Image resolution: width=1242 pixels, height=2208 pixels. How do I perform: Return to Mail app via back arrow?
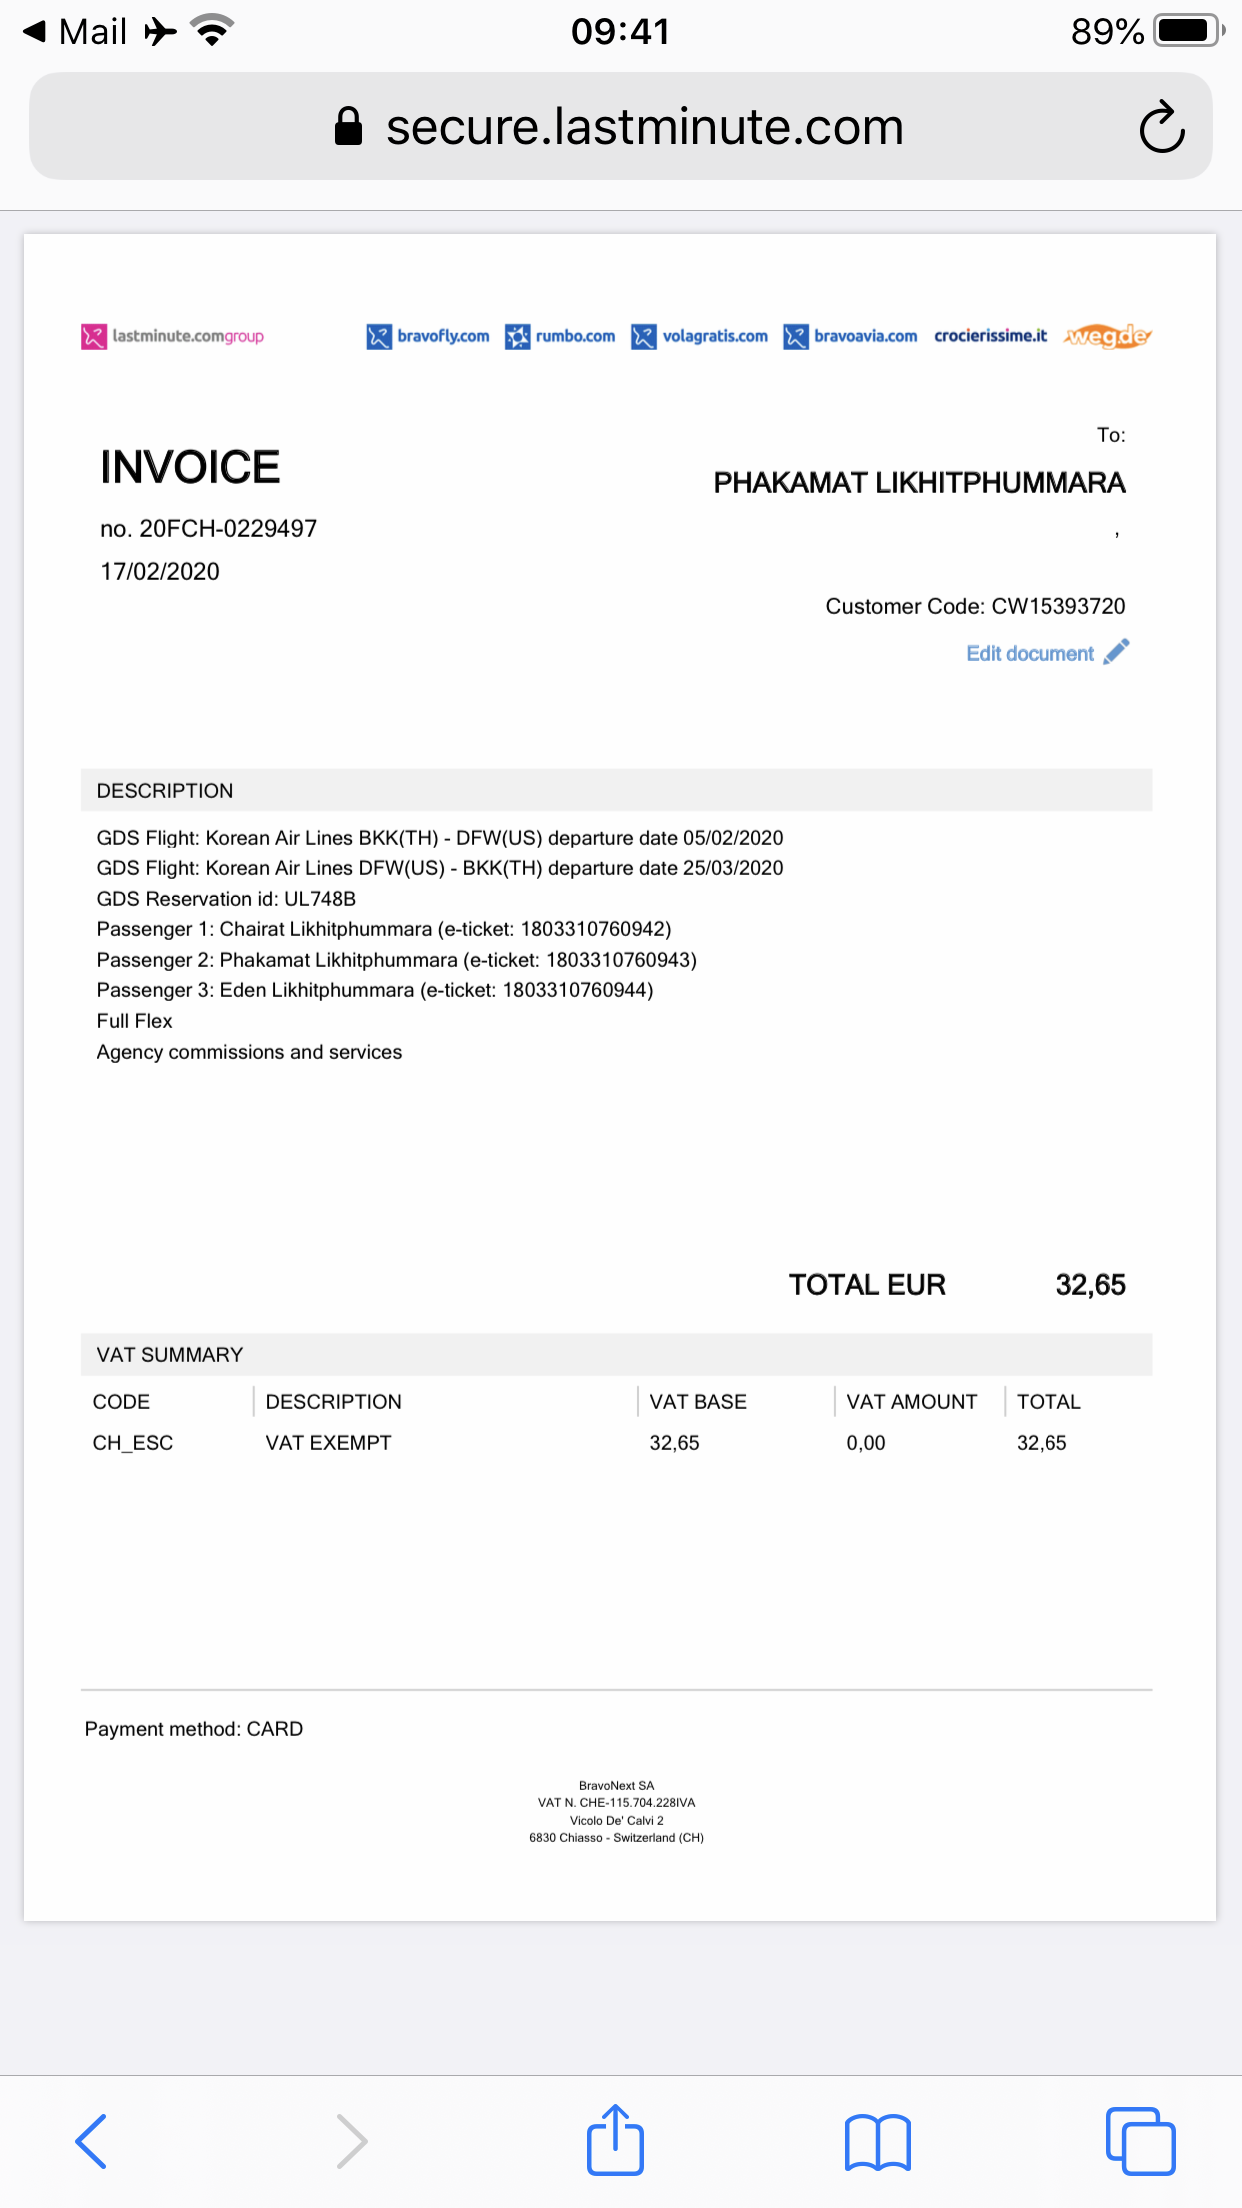pos(73,31)
